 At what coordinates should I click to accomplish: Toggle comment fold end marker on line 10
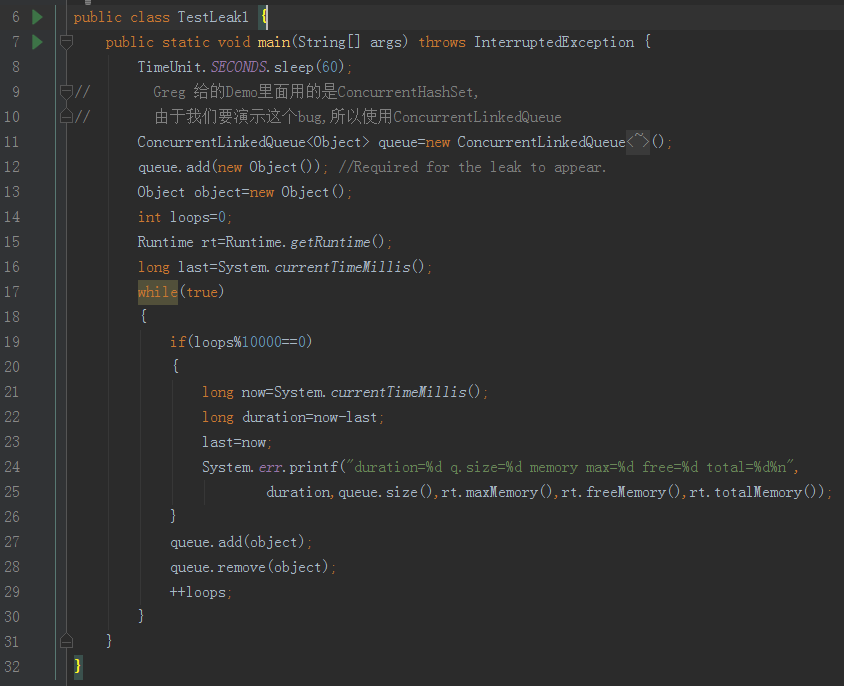(x=66, y=116)
